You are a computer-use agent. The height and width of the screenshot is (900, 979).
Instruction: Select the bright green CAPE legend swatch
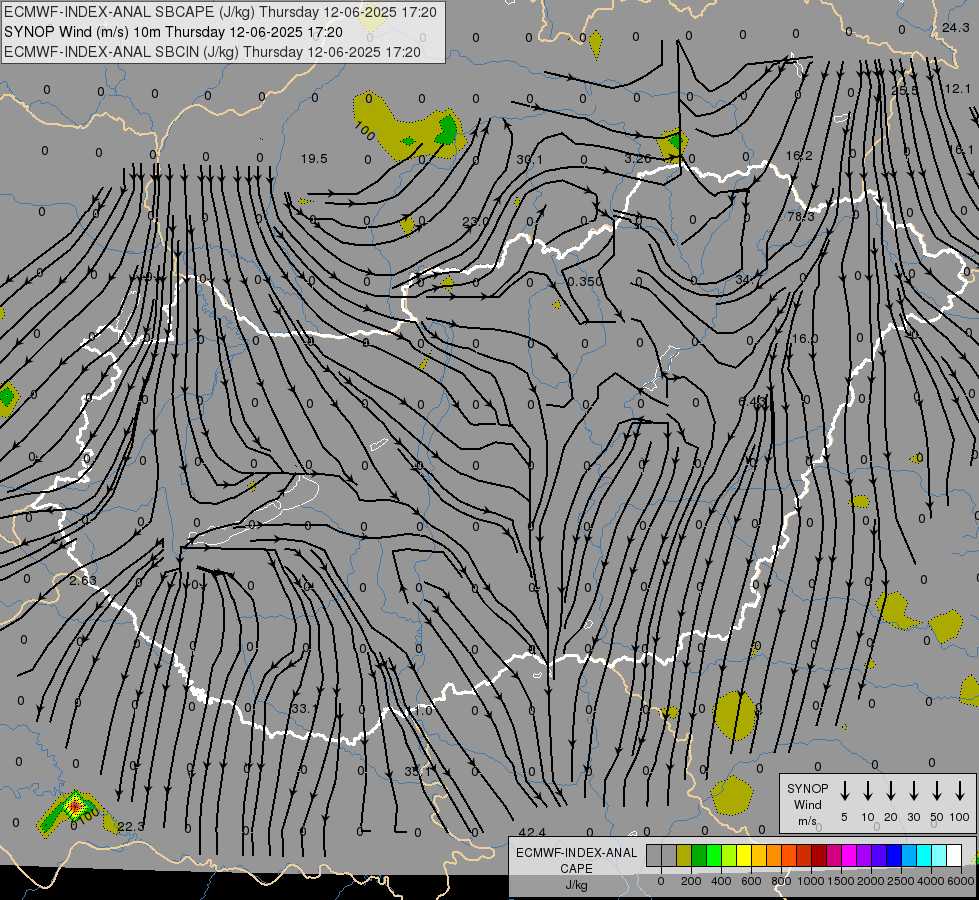[714, 856]
